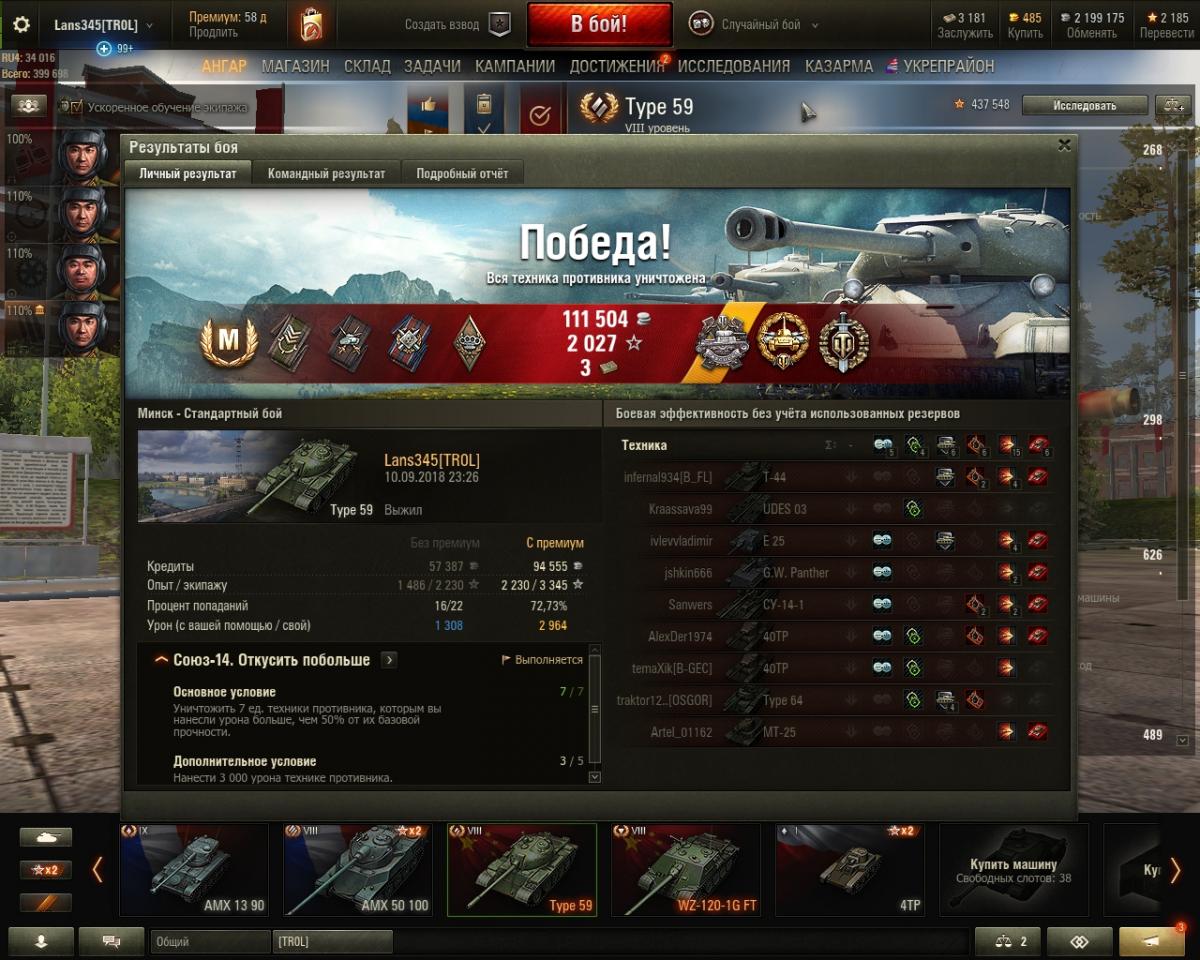Click the platoon shield icon

(x=499, y=25)
